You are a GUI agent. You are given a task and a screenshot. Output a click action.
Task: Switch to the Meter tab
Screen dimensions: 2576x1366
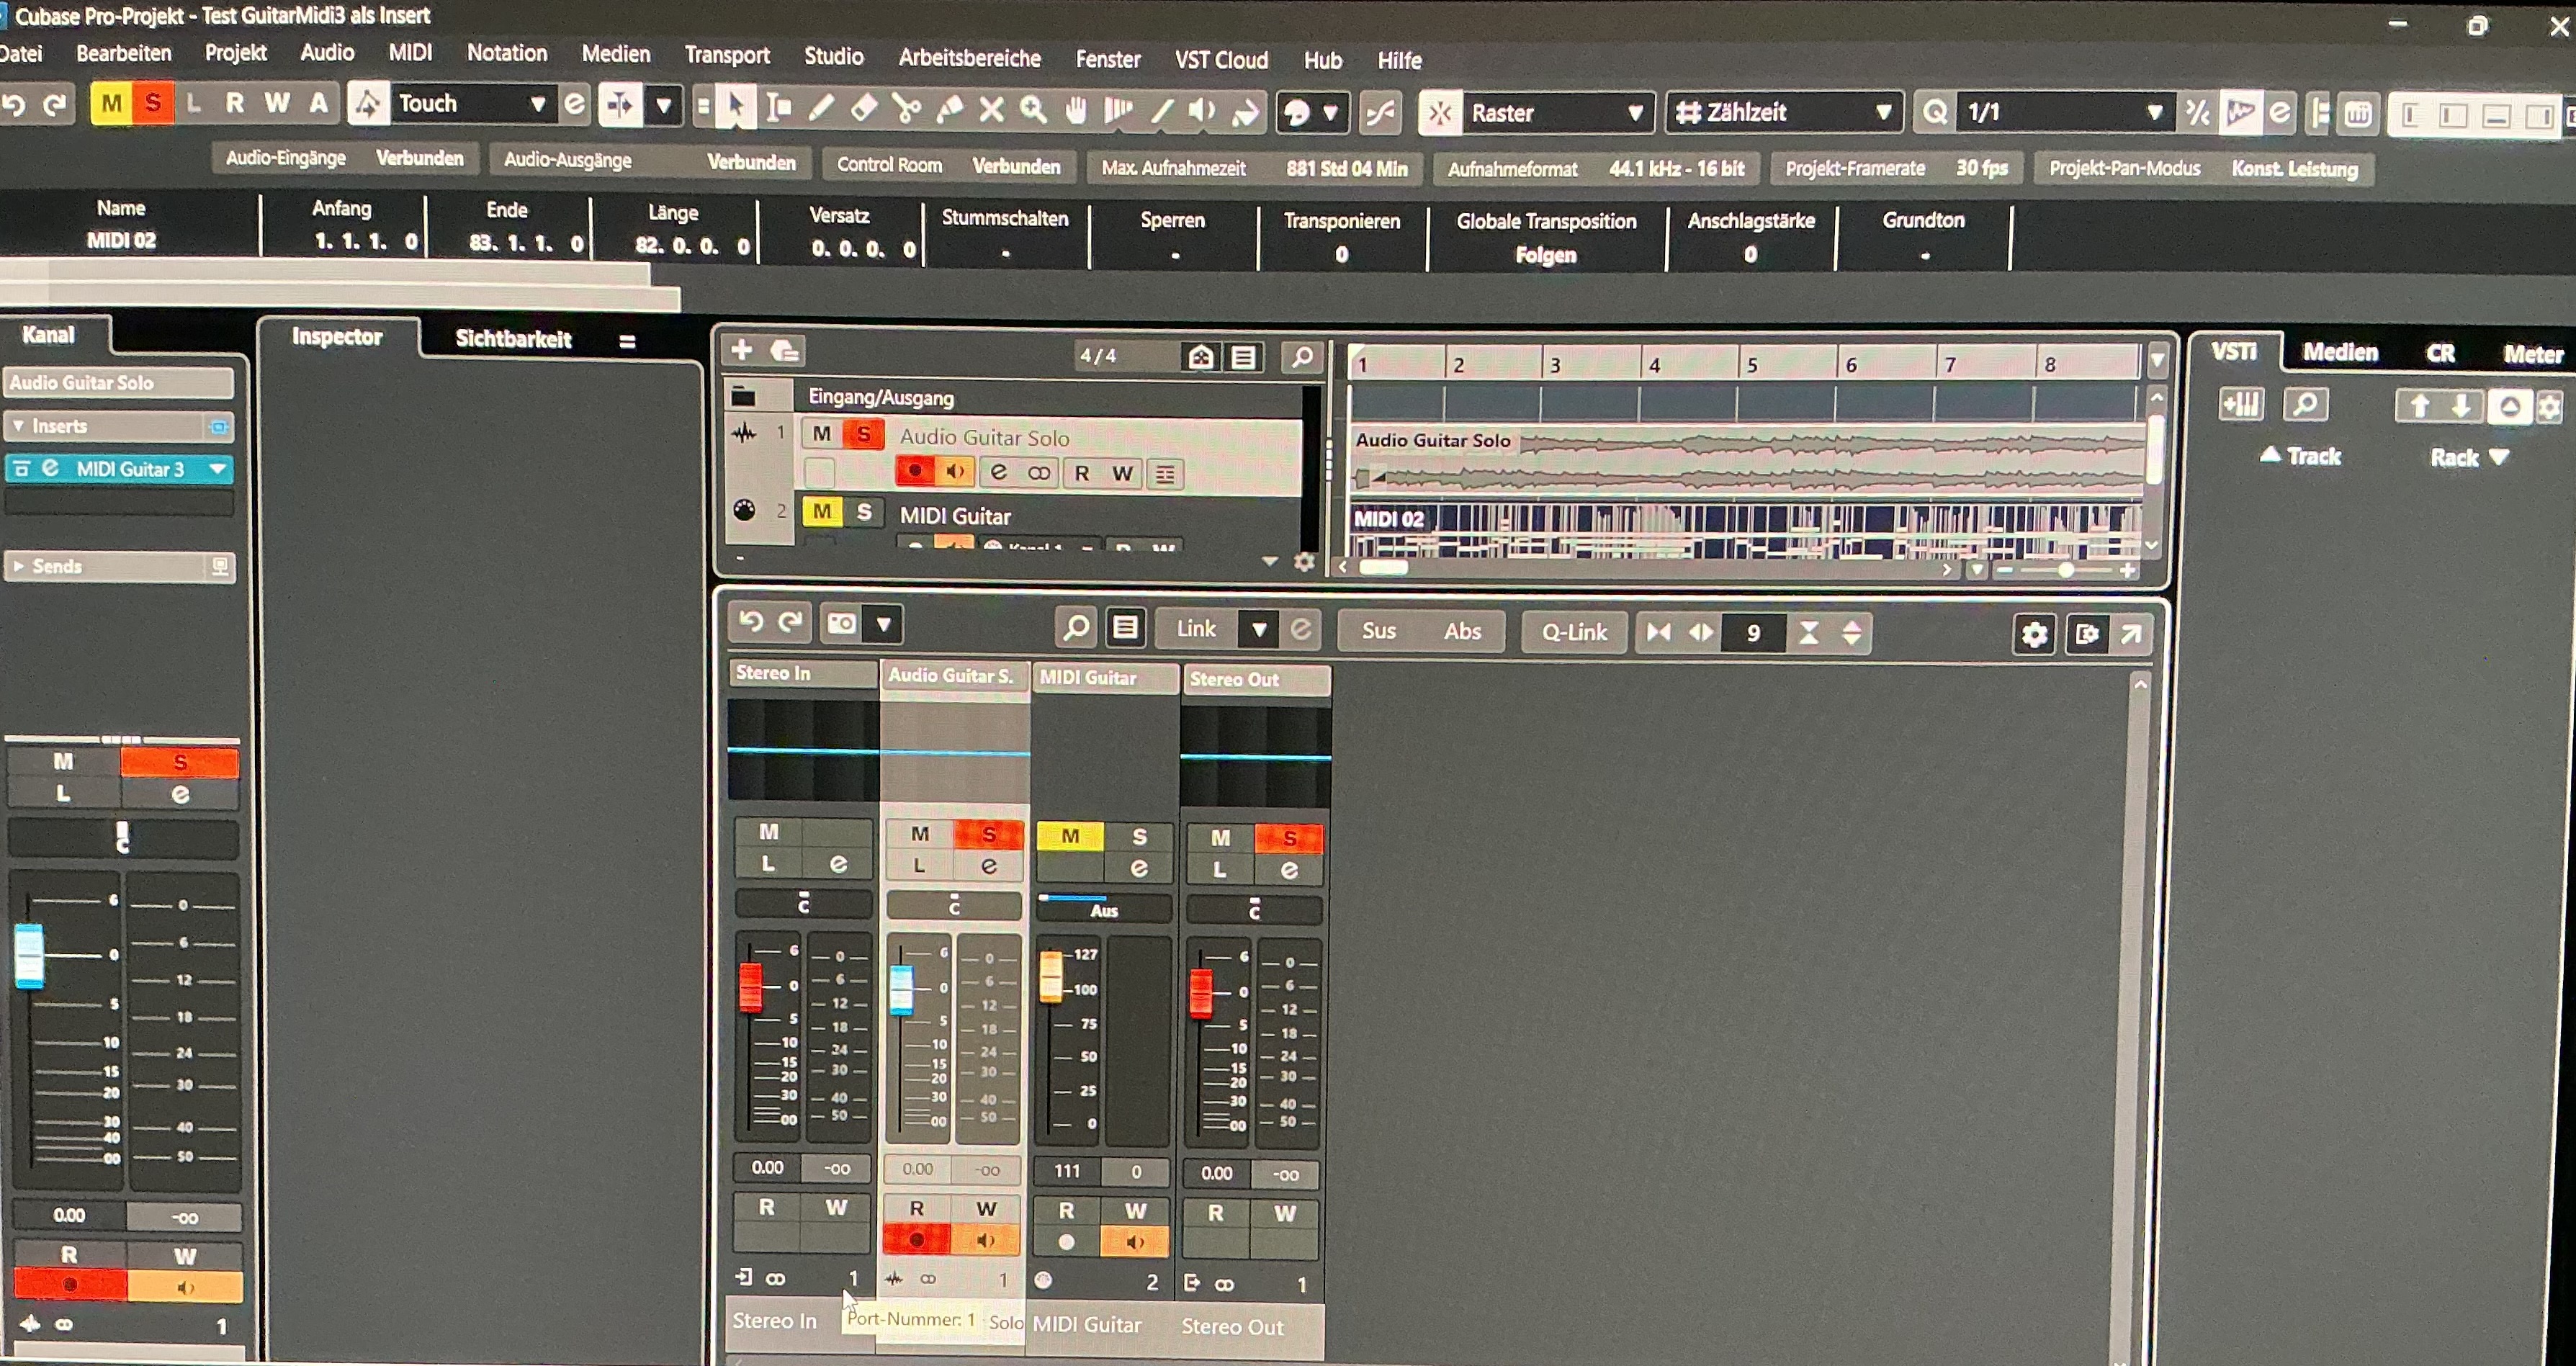[2532, 354]
